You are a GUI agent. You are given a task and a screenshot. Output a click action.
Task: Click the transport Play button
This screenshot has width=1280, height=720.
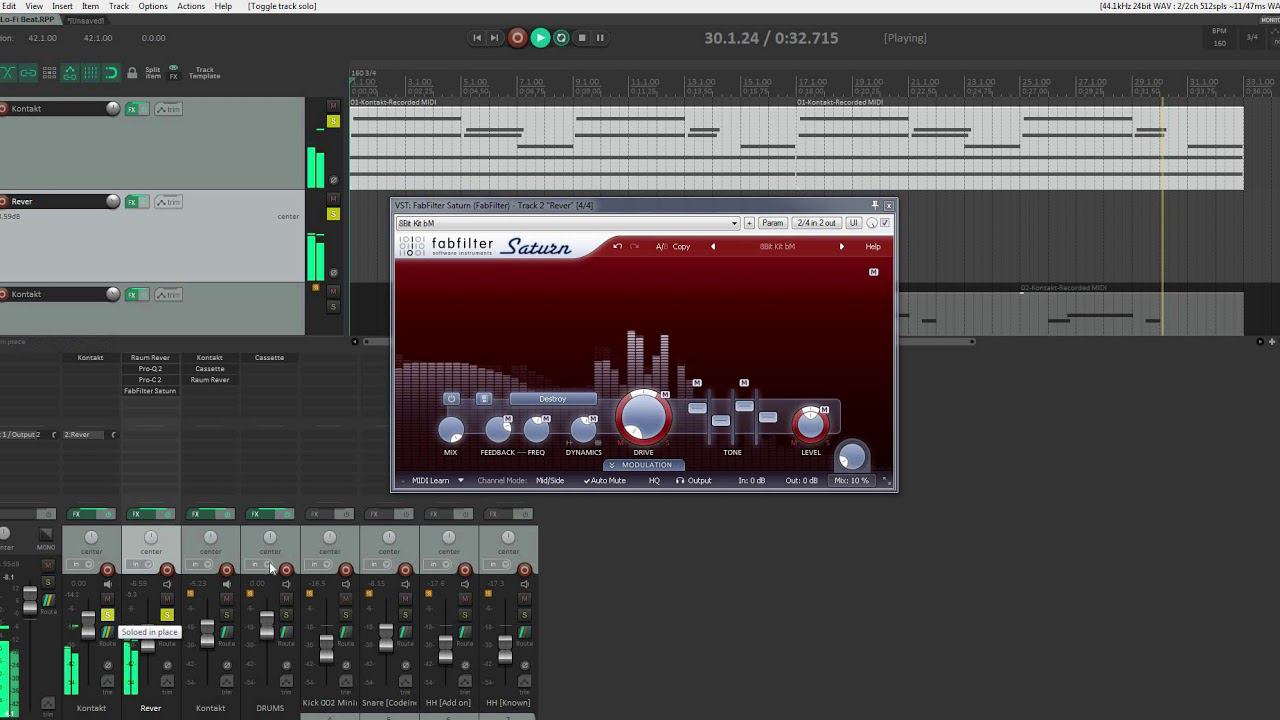(x=540, y=38)
